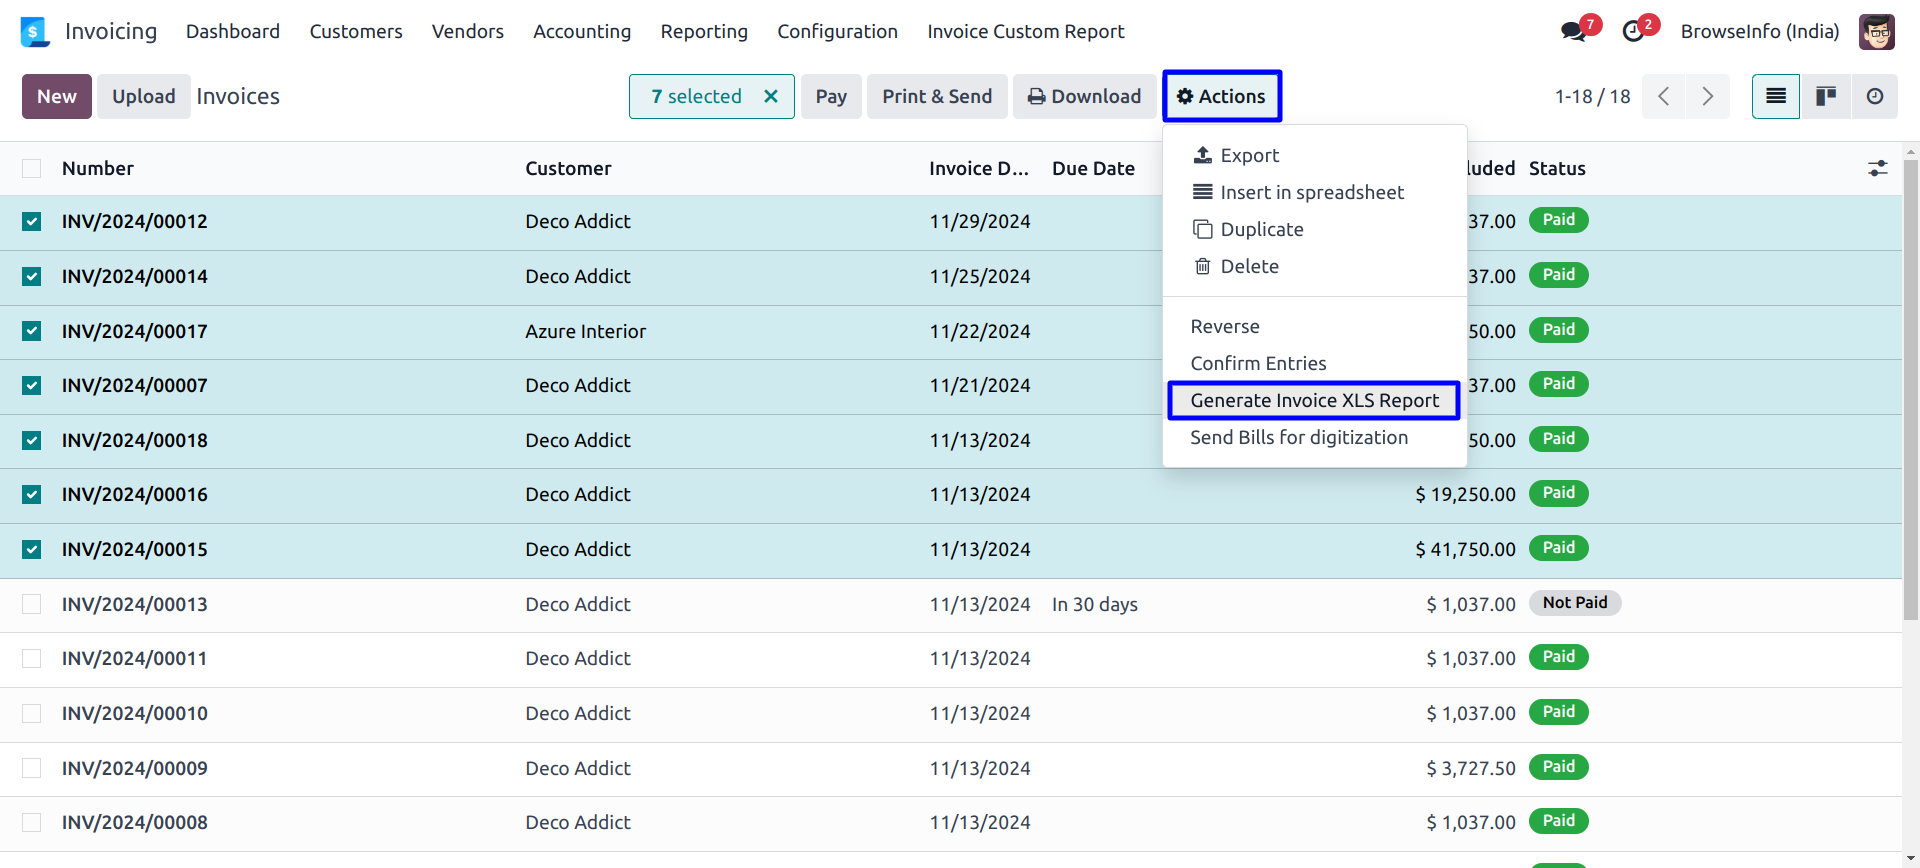Uncheck invoice INV/2024/00012 checkbox
The width and height of the screenshot is (1920, 868).
pos(32,222)
